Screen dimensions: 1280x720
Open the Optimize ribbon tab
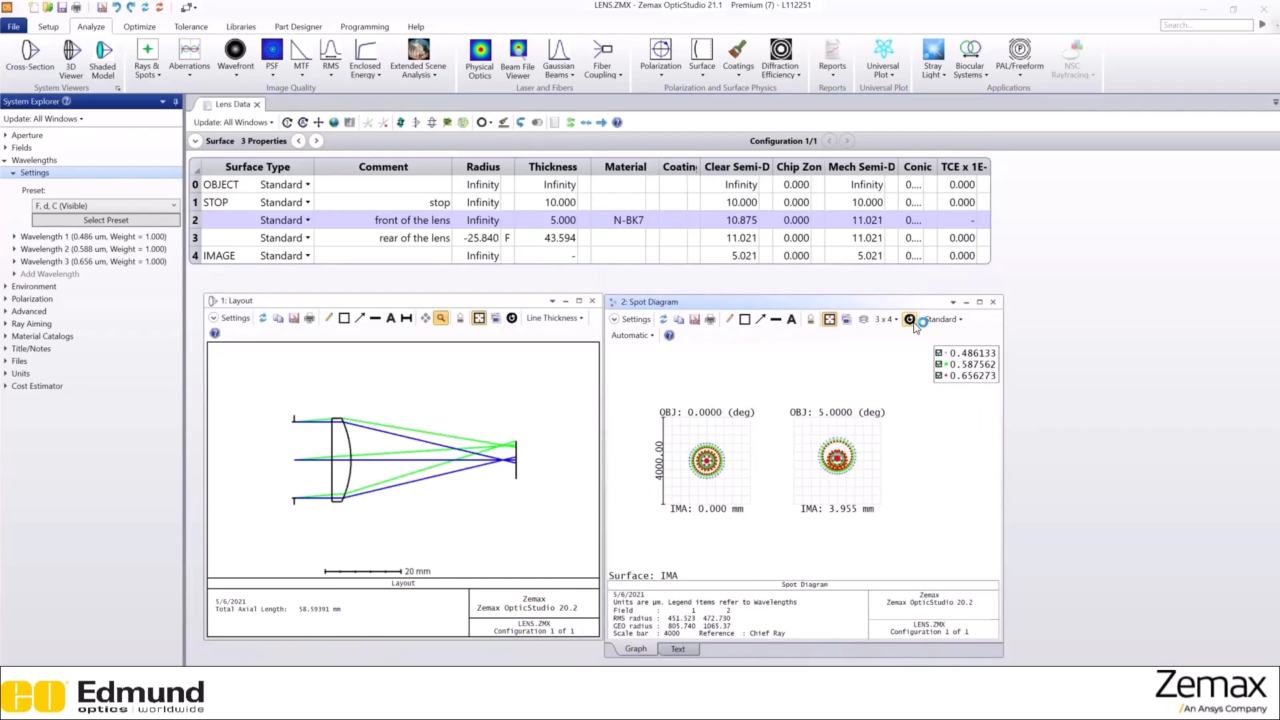point(139,27)
